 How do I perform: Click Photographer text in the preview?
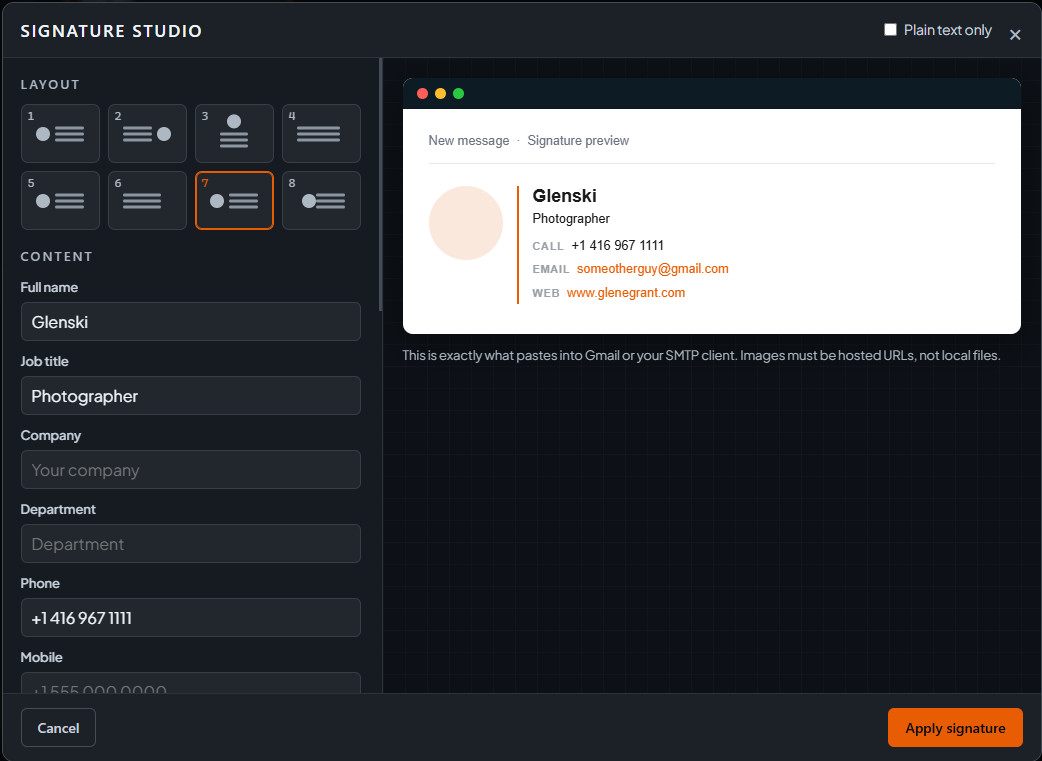tap(571, 219)
